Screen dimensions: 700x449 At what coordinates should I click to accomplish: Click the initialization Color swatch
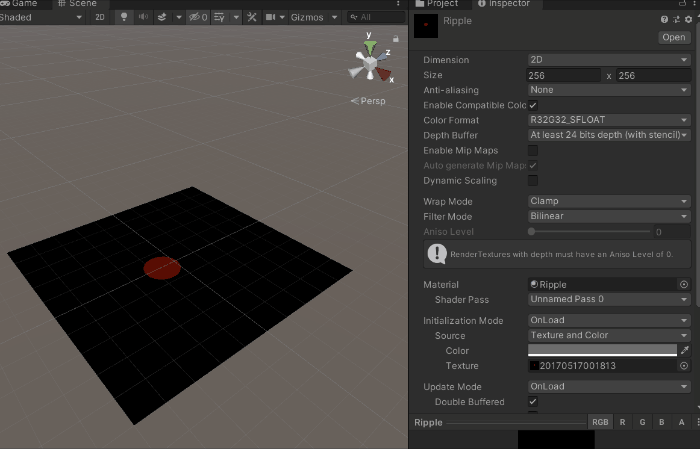602,350
